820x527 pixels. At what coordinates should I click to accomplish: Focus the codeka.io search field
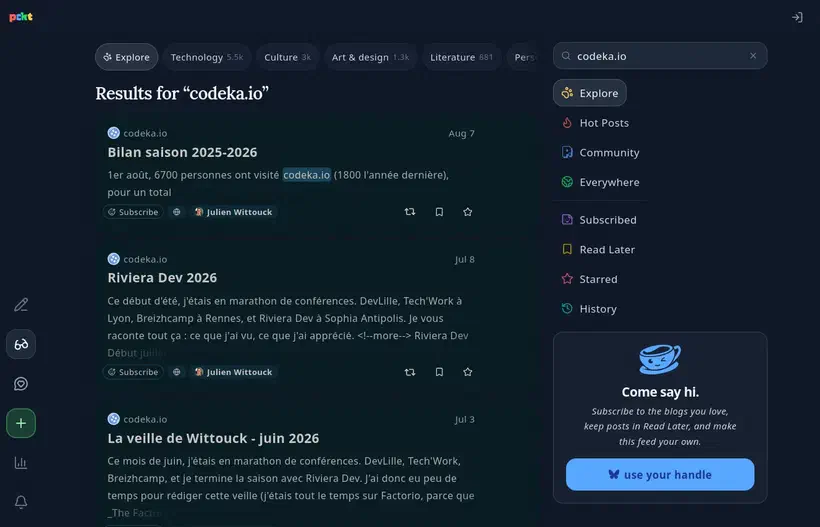click(660, 55)
